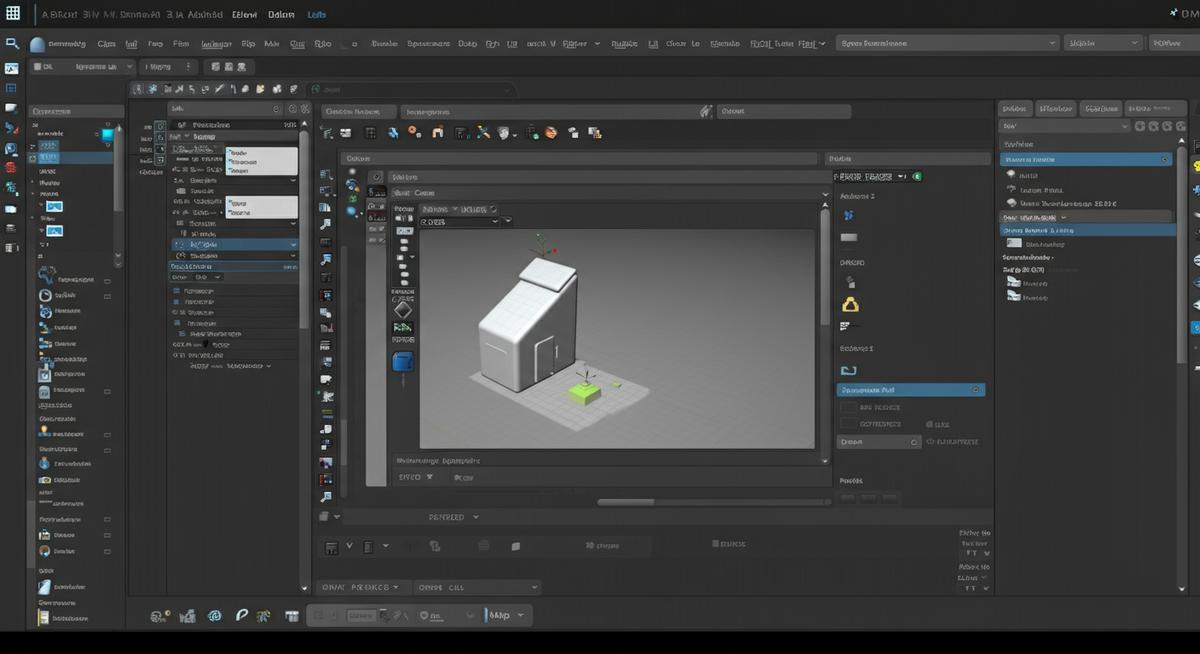Click the yellow warning triangle icon in properties

850,305
